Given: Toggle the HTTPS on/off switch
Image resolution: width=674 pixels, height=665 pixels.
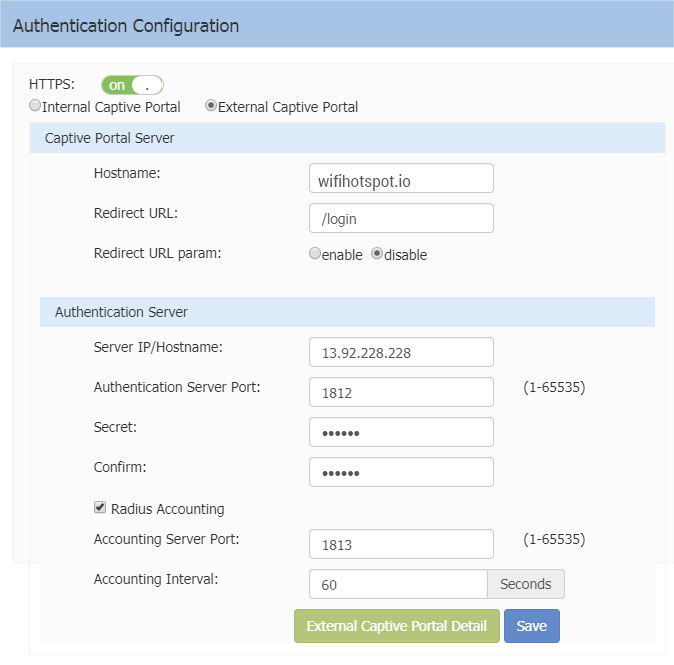Looking at the screenshot, I should click(x=132, y=86).
